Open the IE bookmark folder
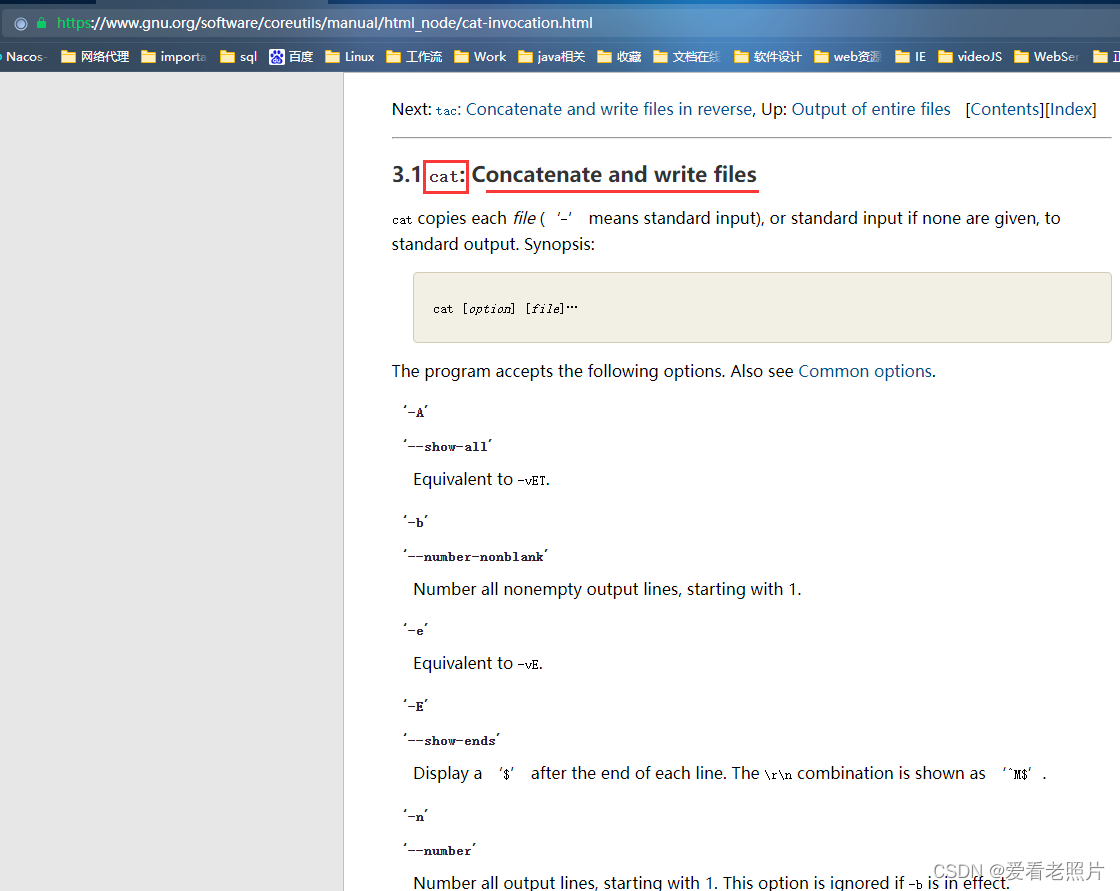 [911, 56]
